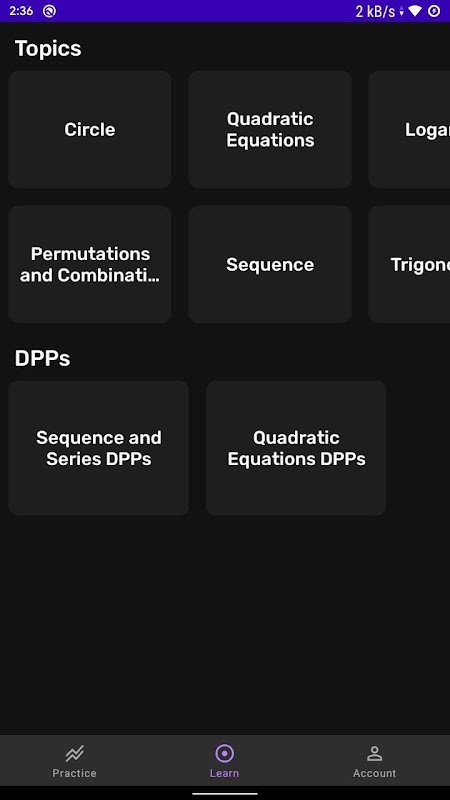
Task: Open Sequence and Series DPPs
Action: pos(98,448)
